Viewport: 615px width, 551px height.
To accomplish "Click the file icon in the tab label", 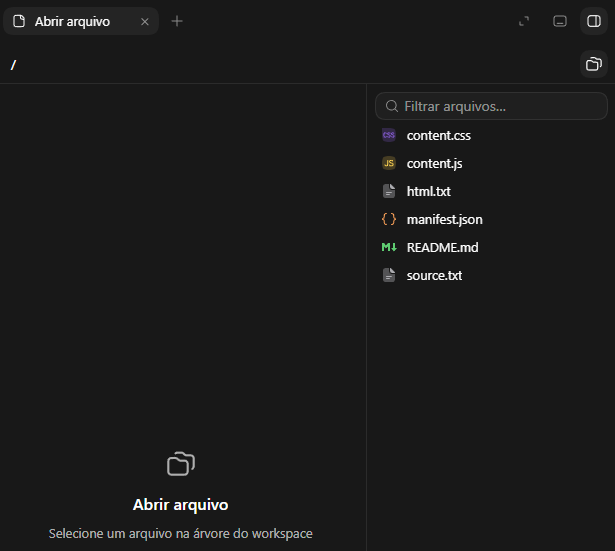I will point(19,21).
